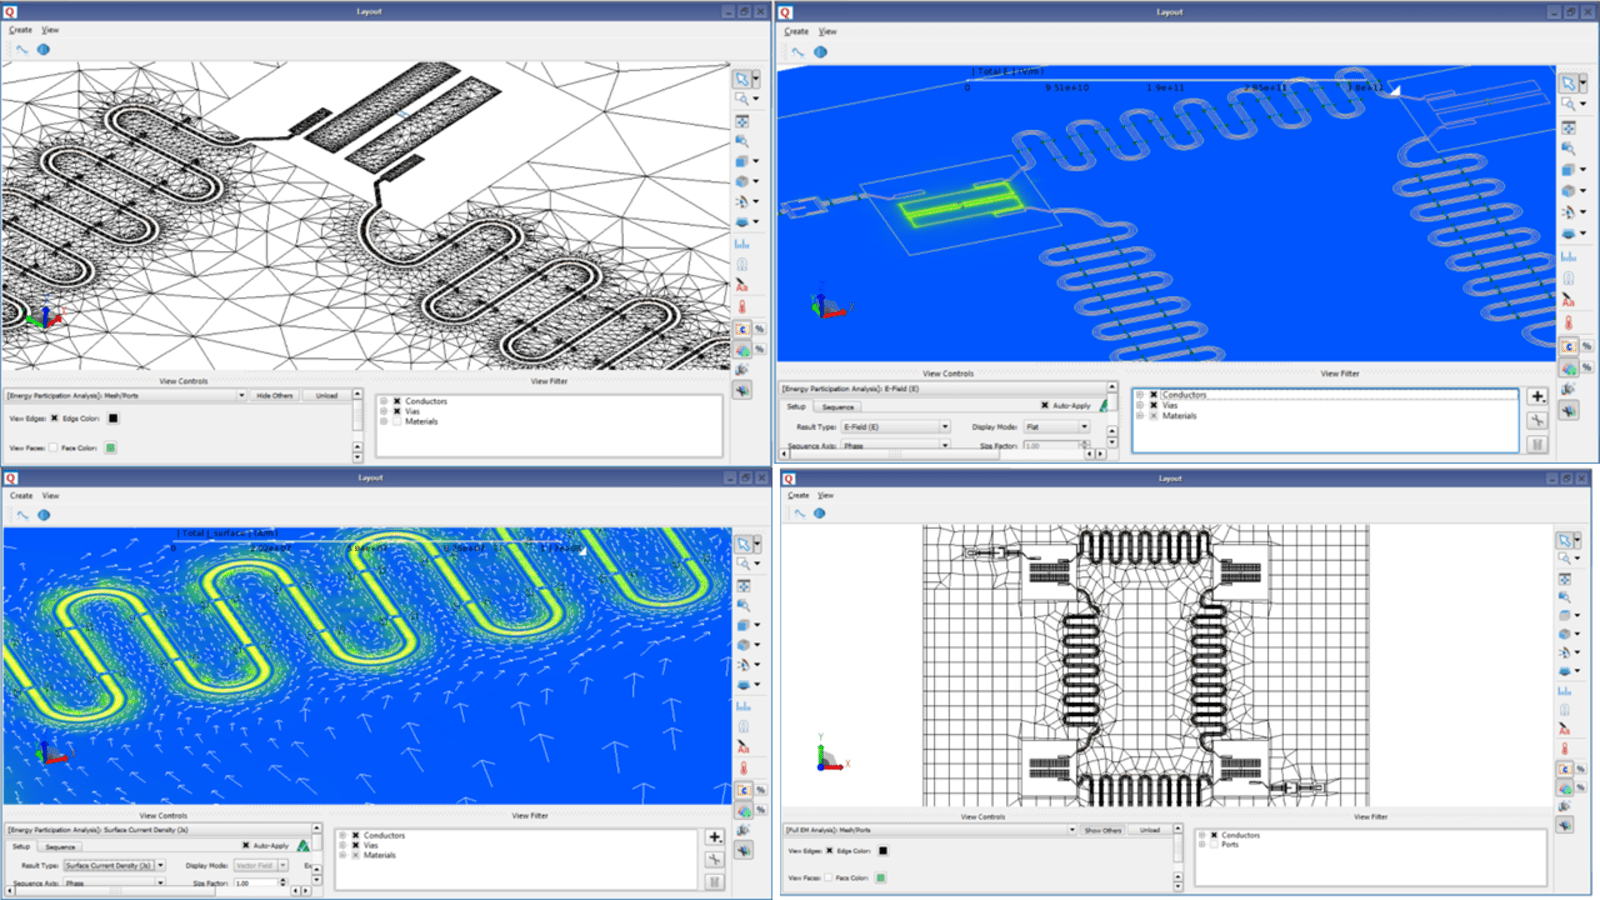Click the percent icon in the side toolbar
Image resolution: width=1600 pixels, height=900 pixels.
[x=758, y=329]
